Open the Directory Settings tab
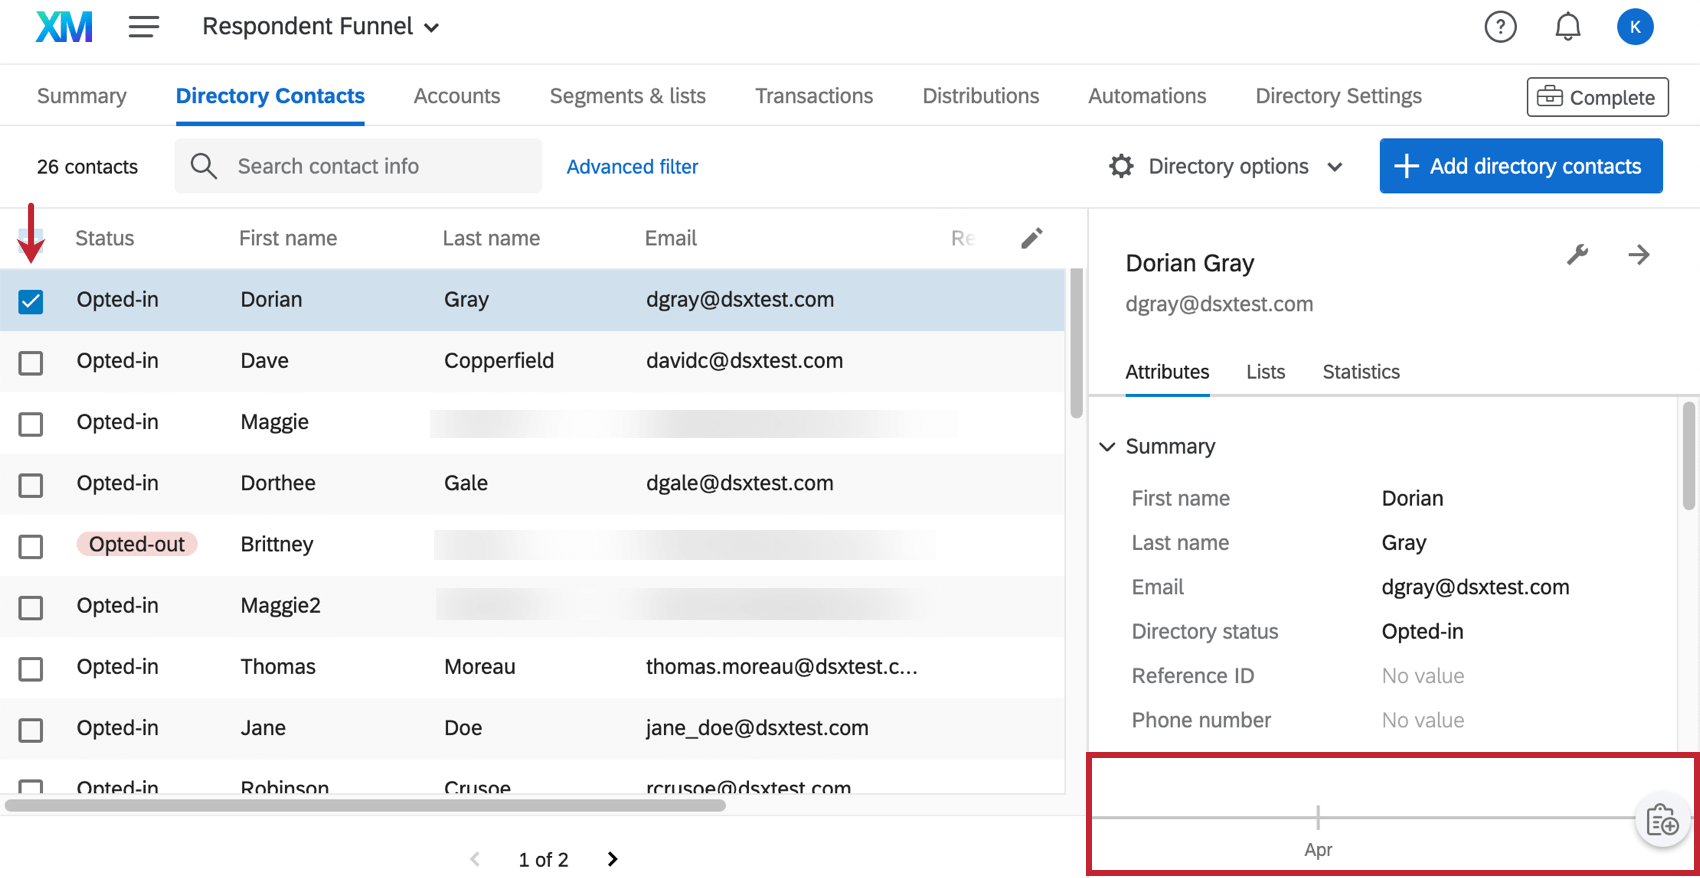The height and width of the screenshot is (878, 1700). (x=1339, y=96)
